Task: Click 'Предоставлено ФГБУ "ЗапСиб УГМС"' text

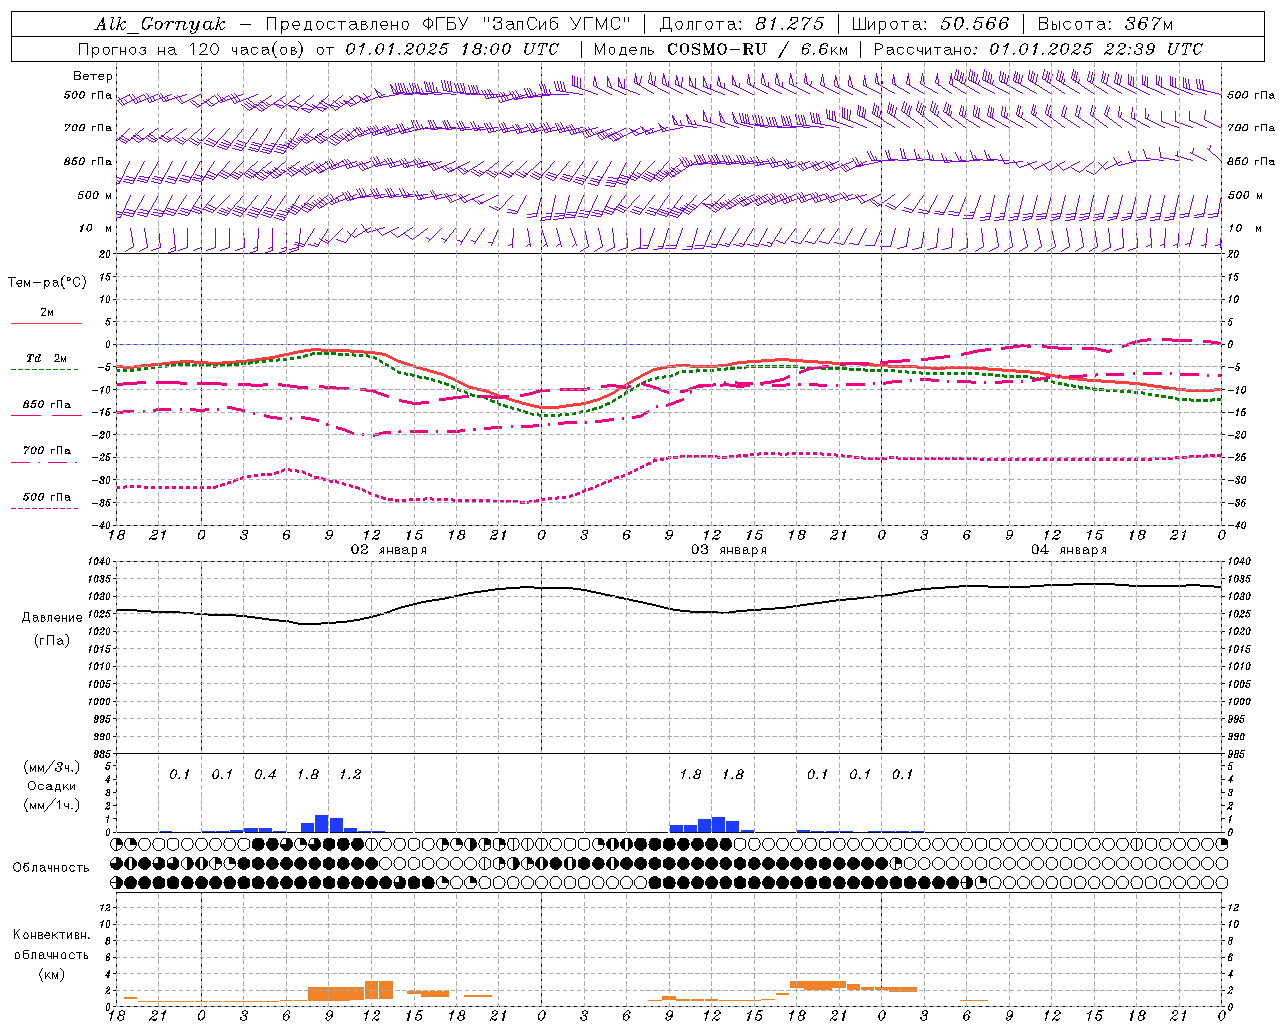Action: tap(448, 24)
